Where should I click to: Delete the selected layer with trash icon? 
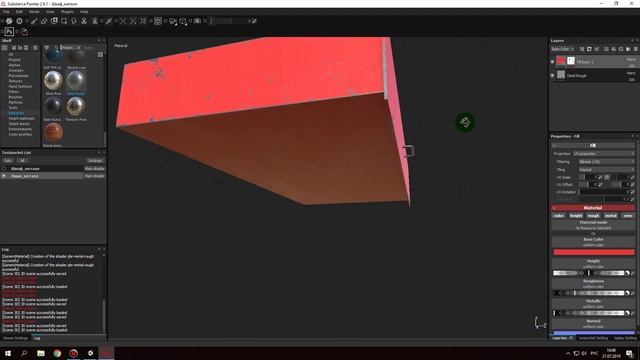tap(635, 49)
